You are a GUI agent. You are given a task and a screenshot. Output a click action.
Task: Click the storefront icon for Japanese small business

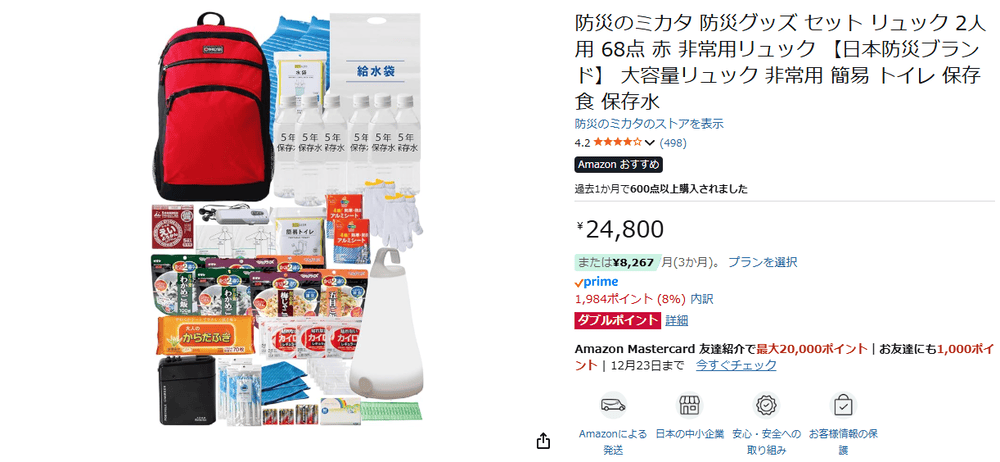pos(689,405)
